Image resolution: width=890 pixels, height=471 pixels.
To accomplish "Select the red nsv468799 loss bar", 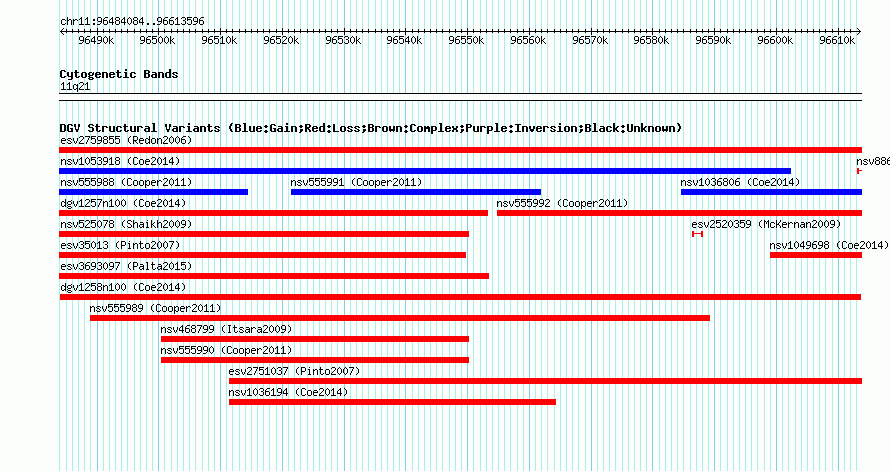I will (315, 339).
